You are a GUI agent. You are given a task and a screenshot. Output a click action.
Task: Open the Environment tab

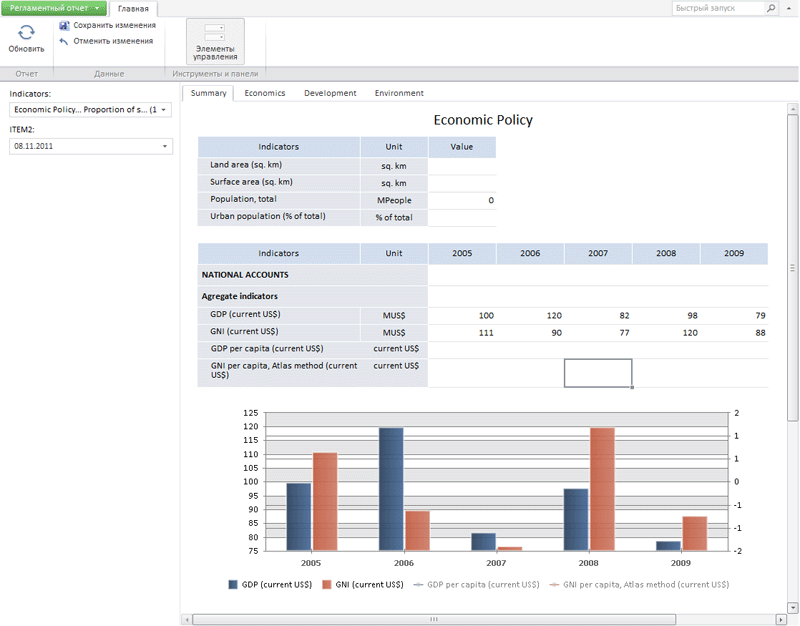[x=399, y=93]
